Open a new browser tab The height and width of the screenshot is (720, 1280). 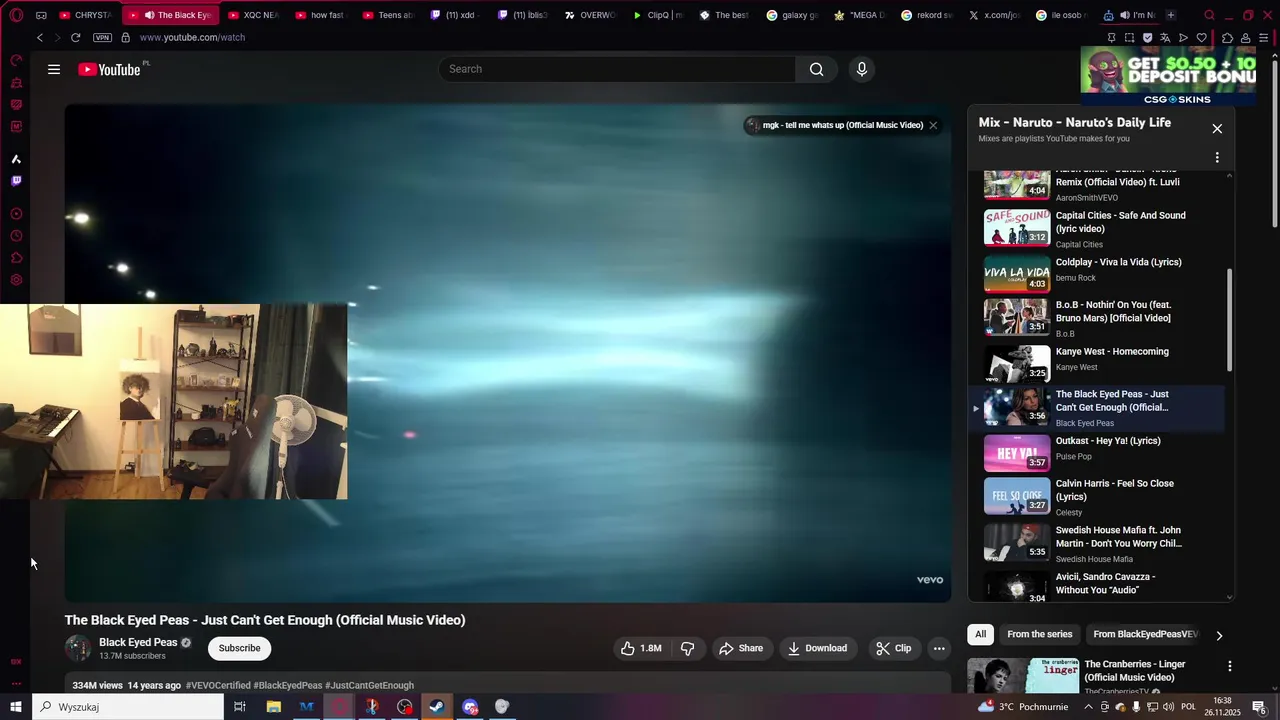click(x=1171, y=15)
